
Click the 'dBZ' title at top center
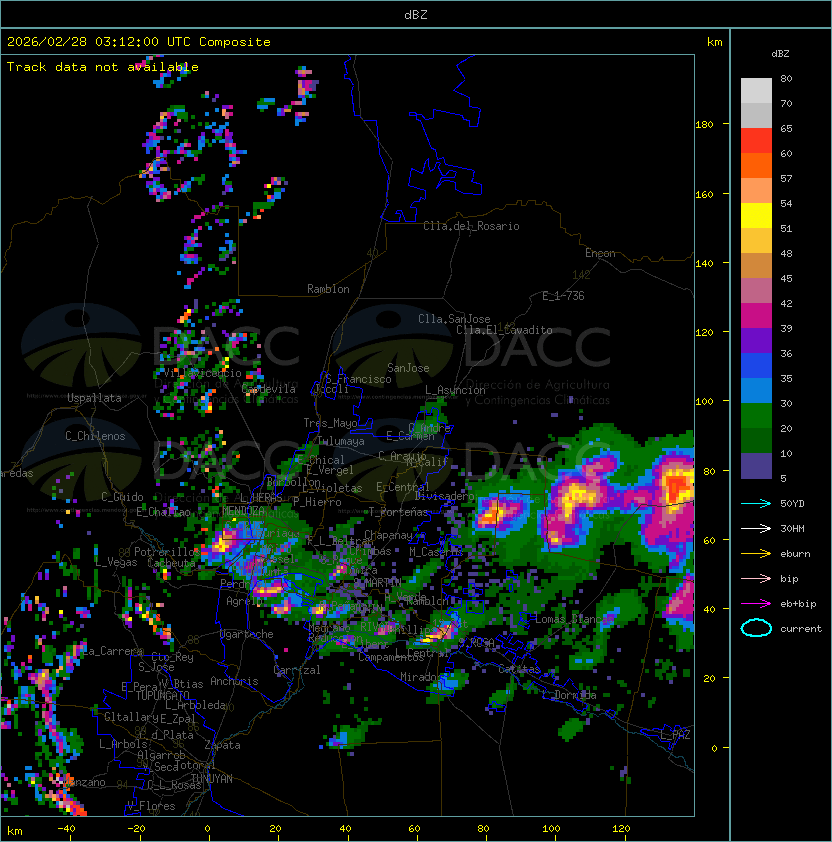416,14
